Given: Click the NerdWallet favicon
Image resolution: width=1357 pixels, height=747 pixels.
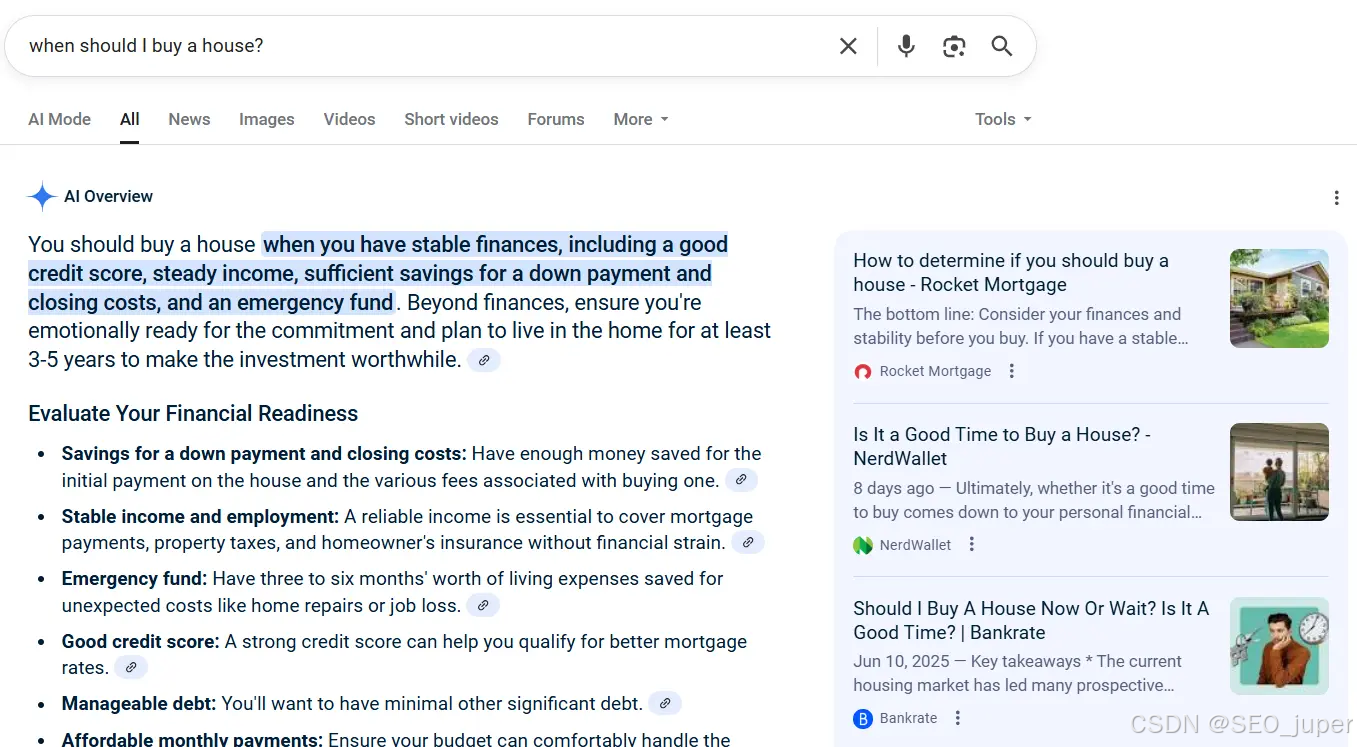Looking at the screenshot, I should pyautogui.click(x=863, y=545).
